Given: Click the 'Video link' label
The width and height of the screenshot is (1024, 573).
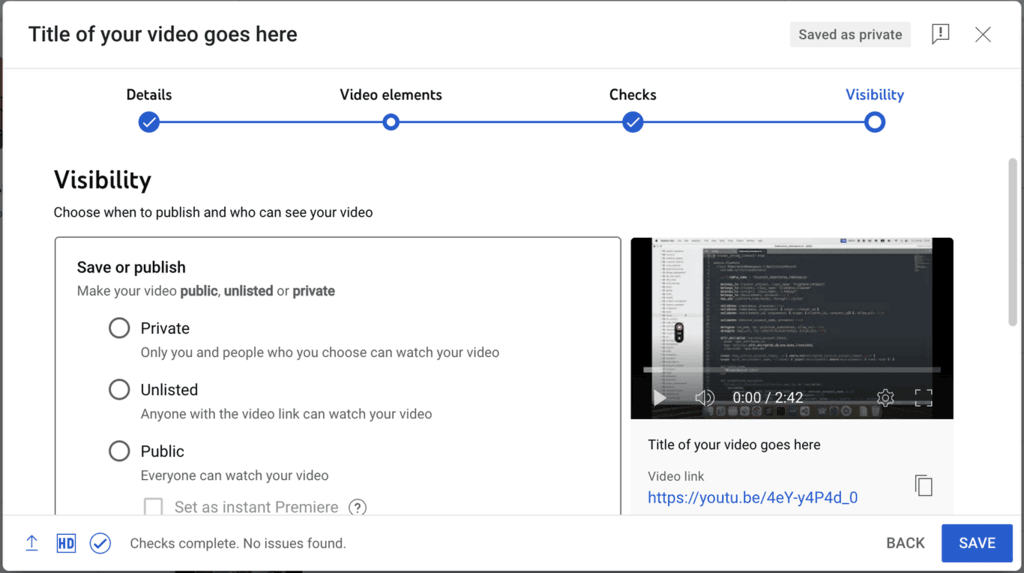Looking at the screenshot, I should coord(676,476).
